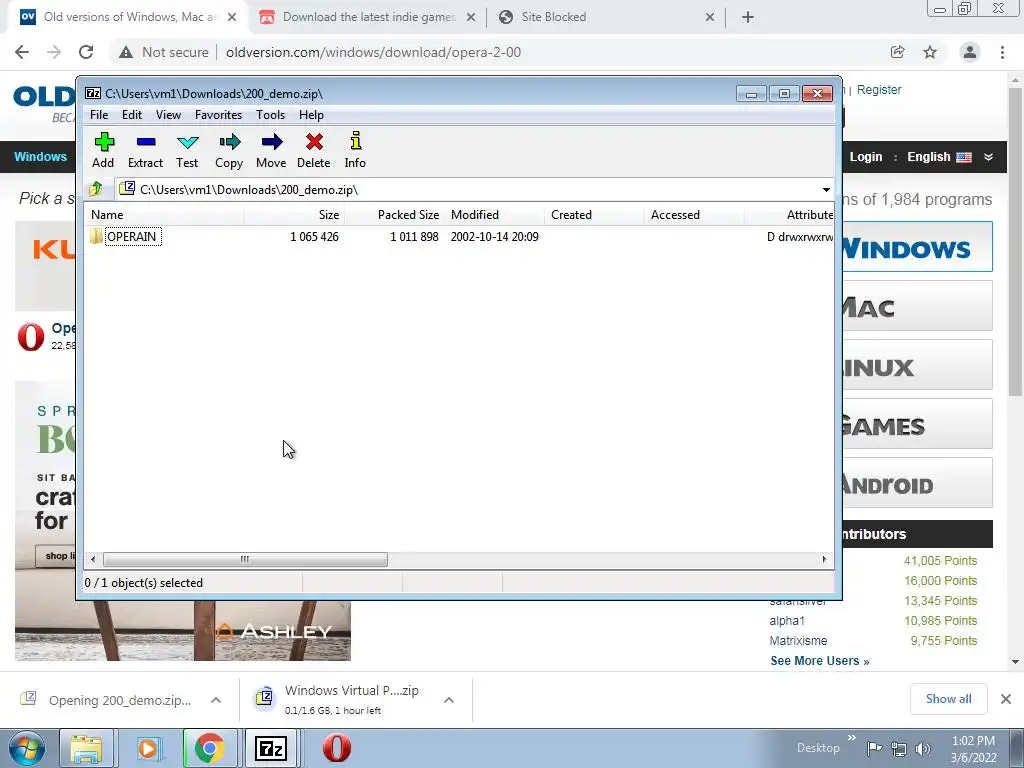
Task: Expand the Windows Virtual P zip download chevron
Action: coord(449,700)
